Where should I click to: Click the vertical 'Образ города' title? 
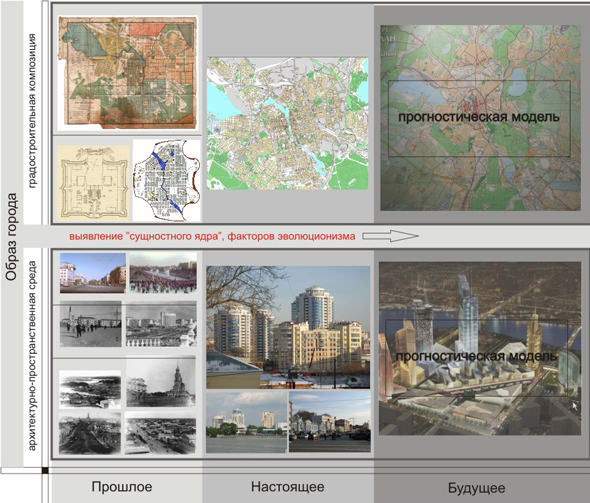pos(12,237)
